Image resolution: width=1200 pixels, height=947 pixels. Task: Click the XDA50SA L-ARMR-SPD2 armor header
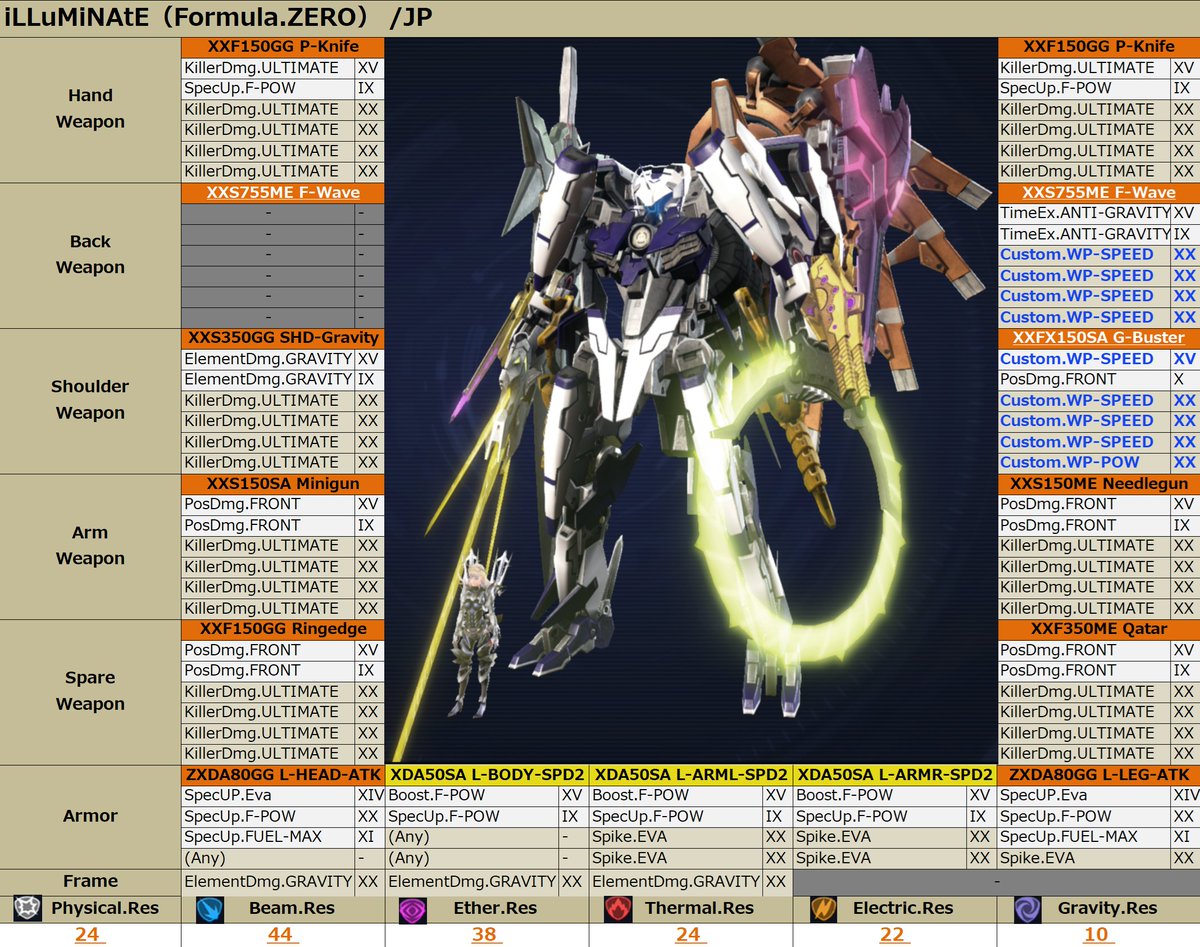895,775
